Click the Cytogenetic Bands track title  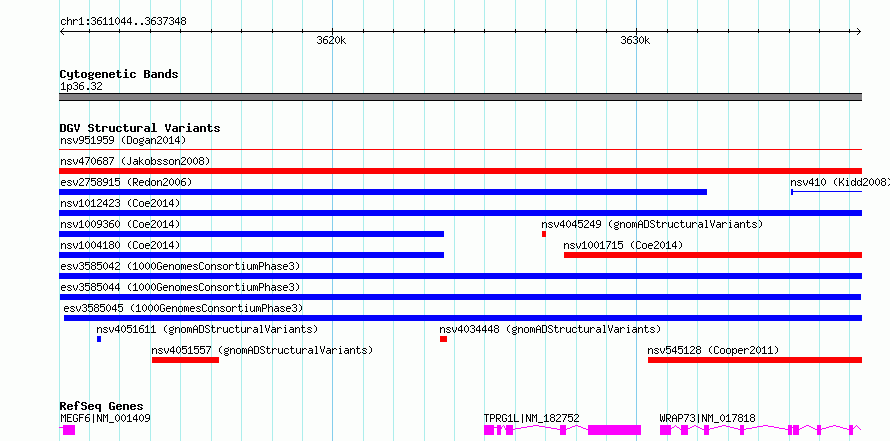[119, 74]
